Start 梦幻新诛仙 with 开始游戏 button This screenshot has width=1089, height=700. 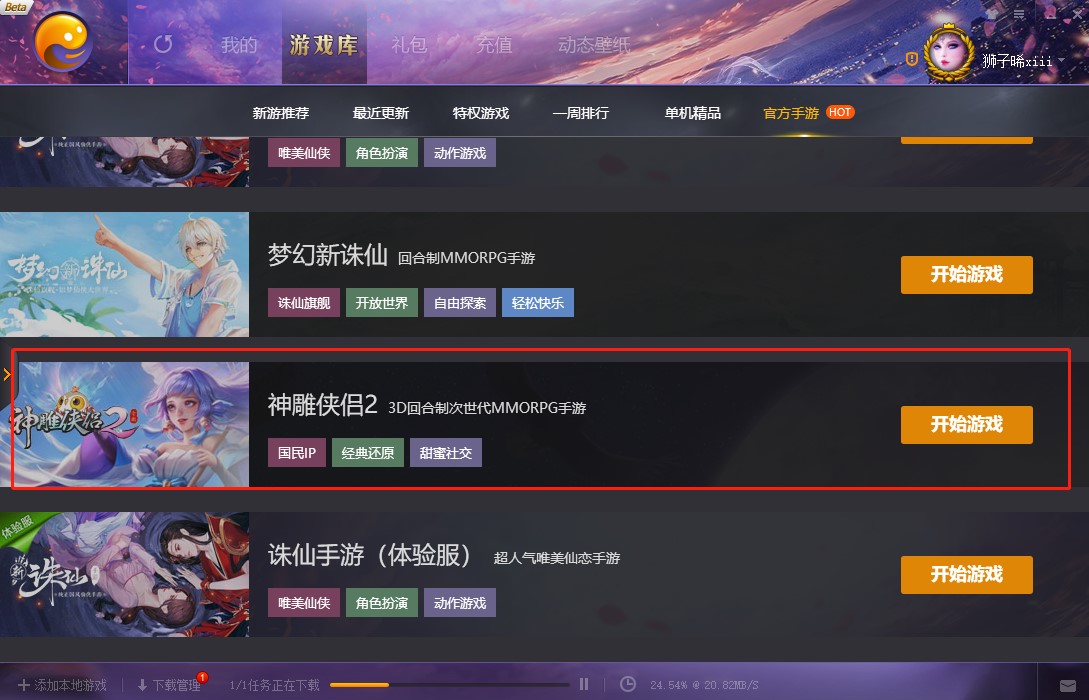point(967,275)
